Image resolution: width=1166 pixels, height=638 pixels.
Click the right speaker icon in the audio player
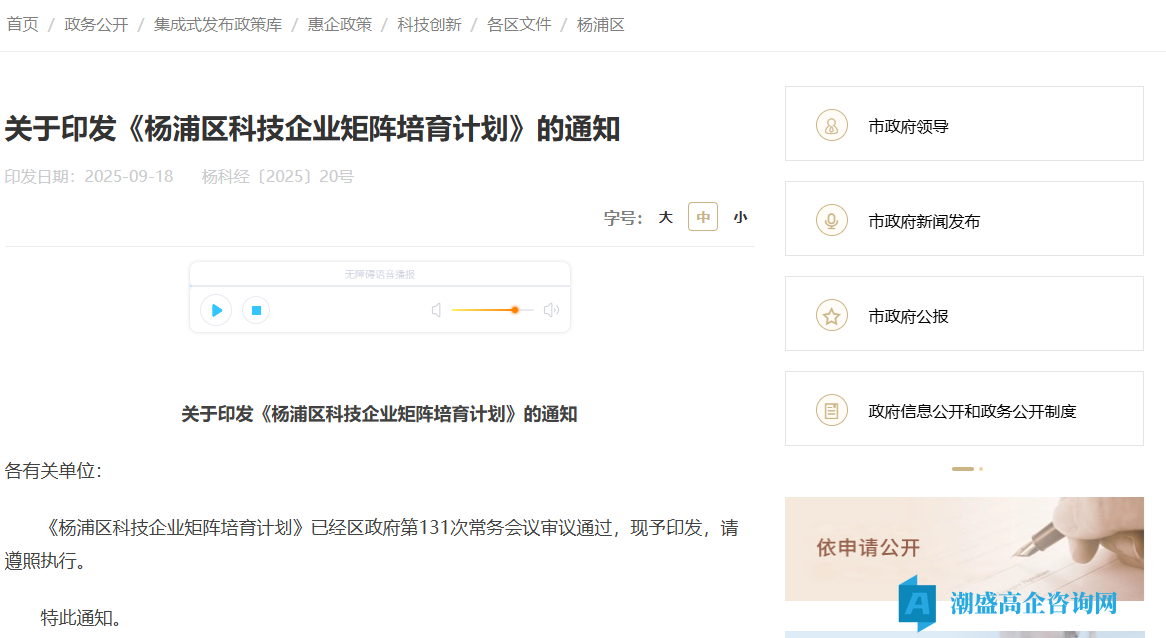tap(551, 310)
